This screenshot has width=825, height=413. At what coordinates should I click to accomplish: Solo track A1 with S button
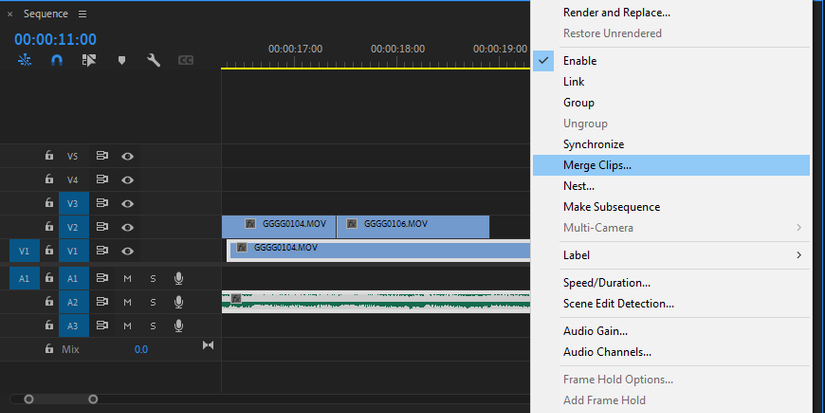153,278
